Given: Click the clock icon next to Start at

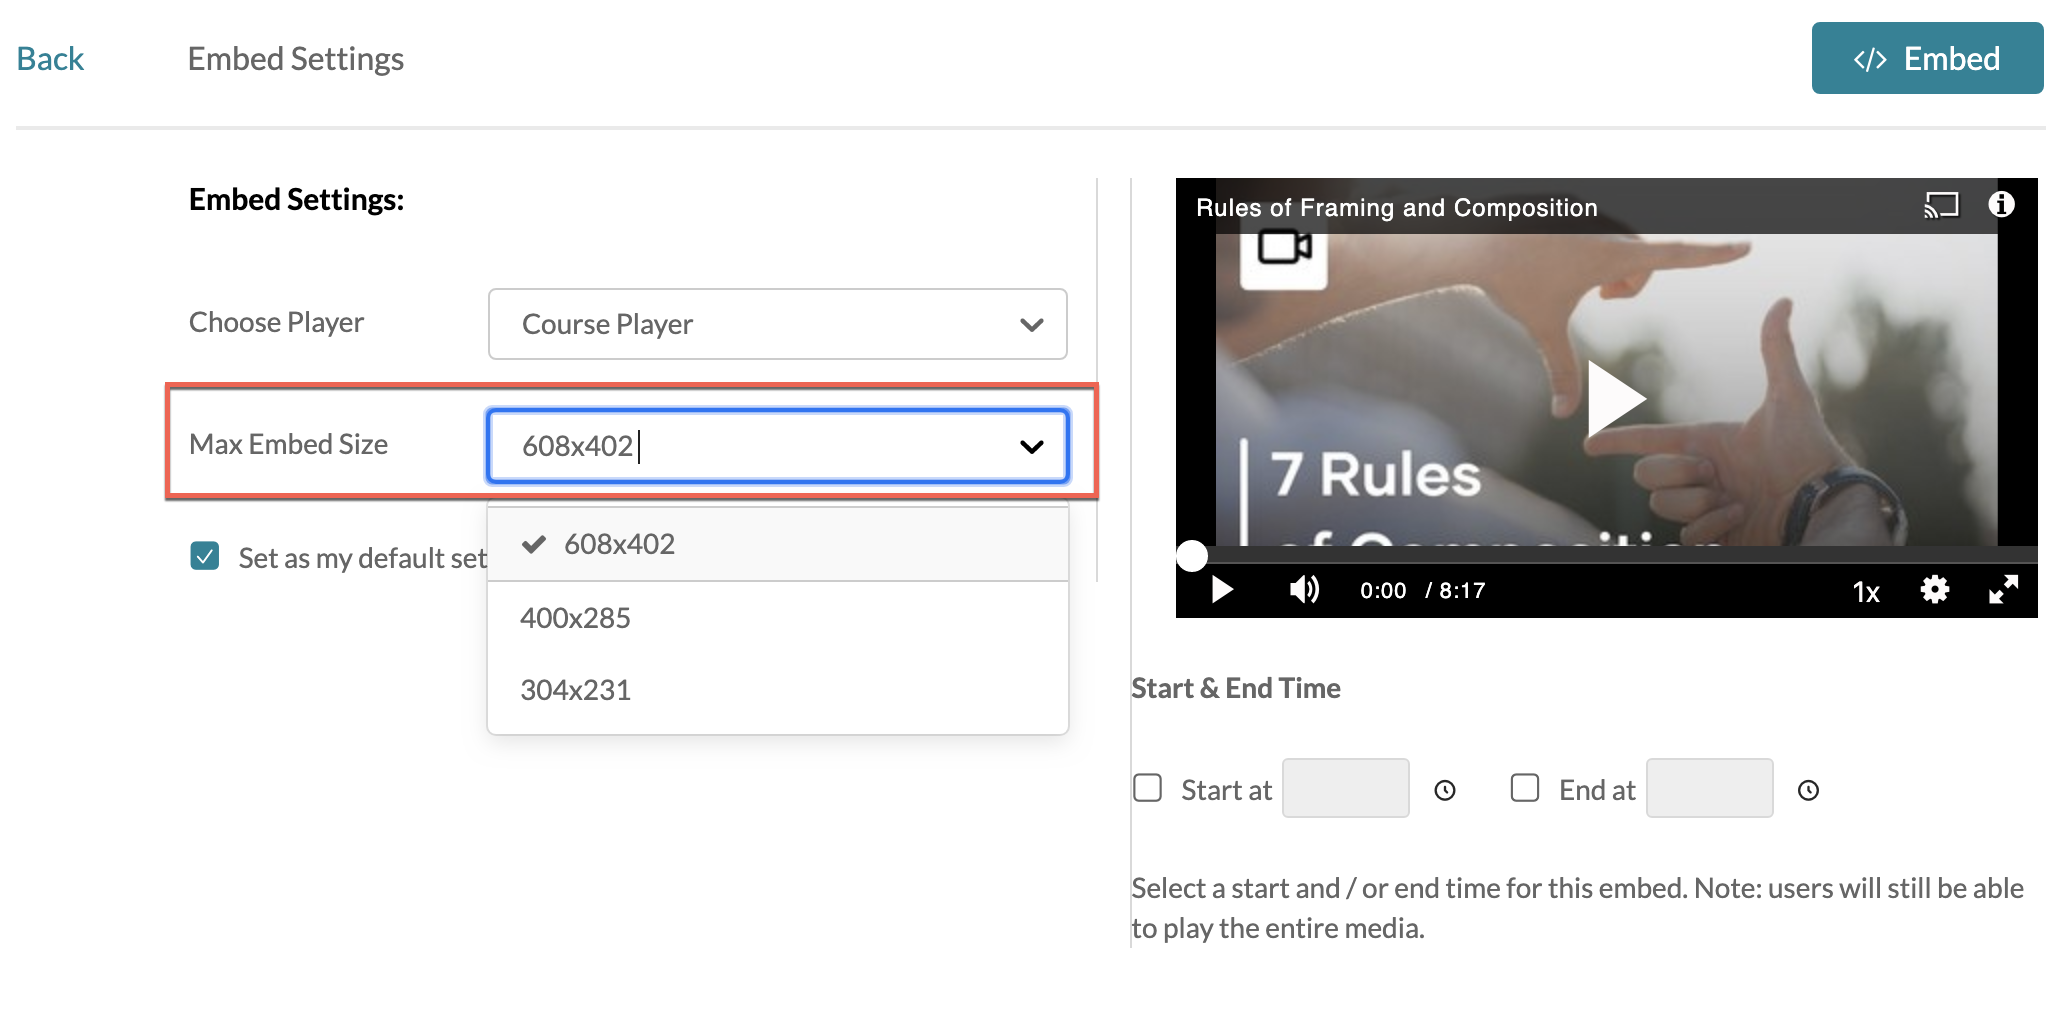Looking at the screenshot, I should [1445, 791].
